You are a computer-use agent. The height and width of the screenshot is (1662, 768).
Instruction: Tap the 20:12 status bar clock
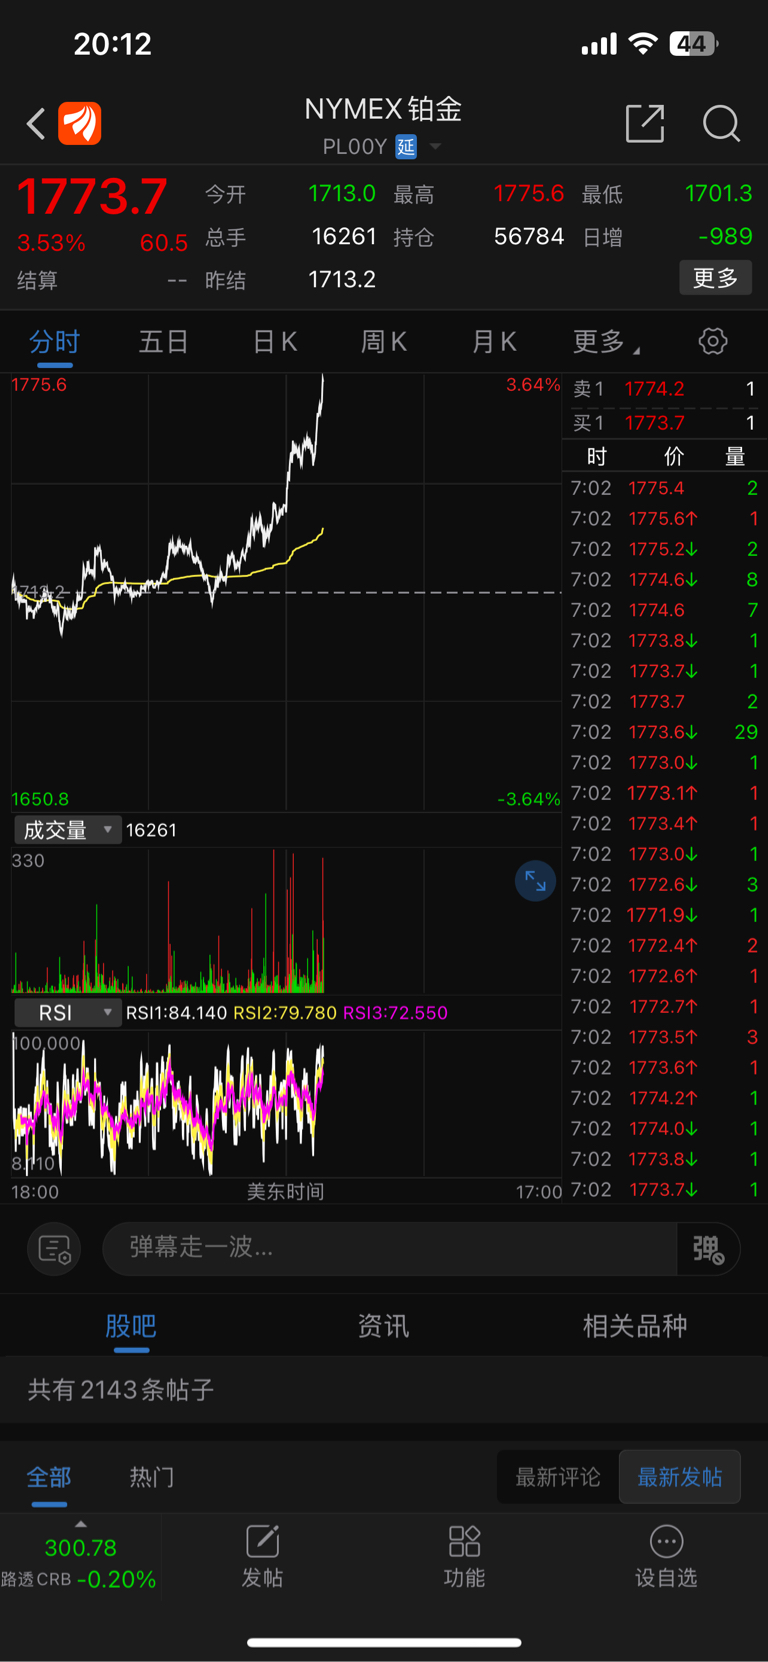coord(113,44)
